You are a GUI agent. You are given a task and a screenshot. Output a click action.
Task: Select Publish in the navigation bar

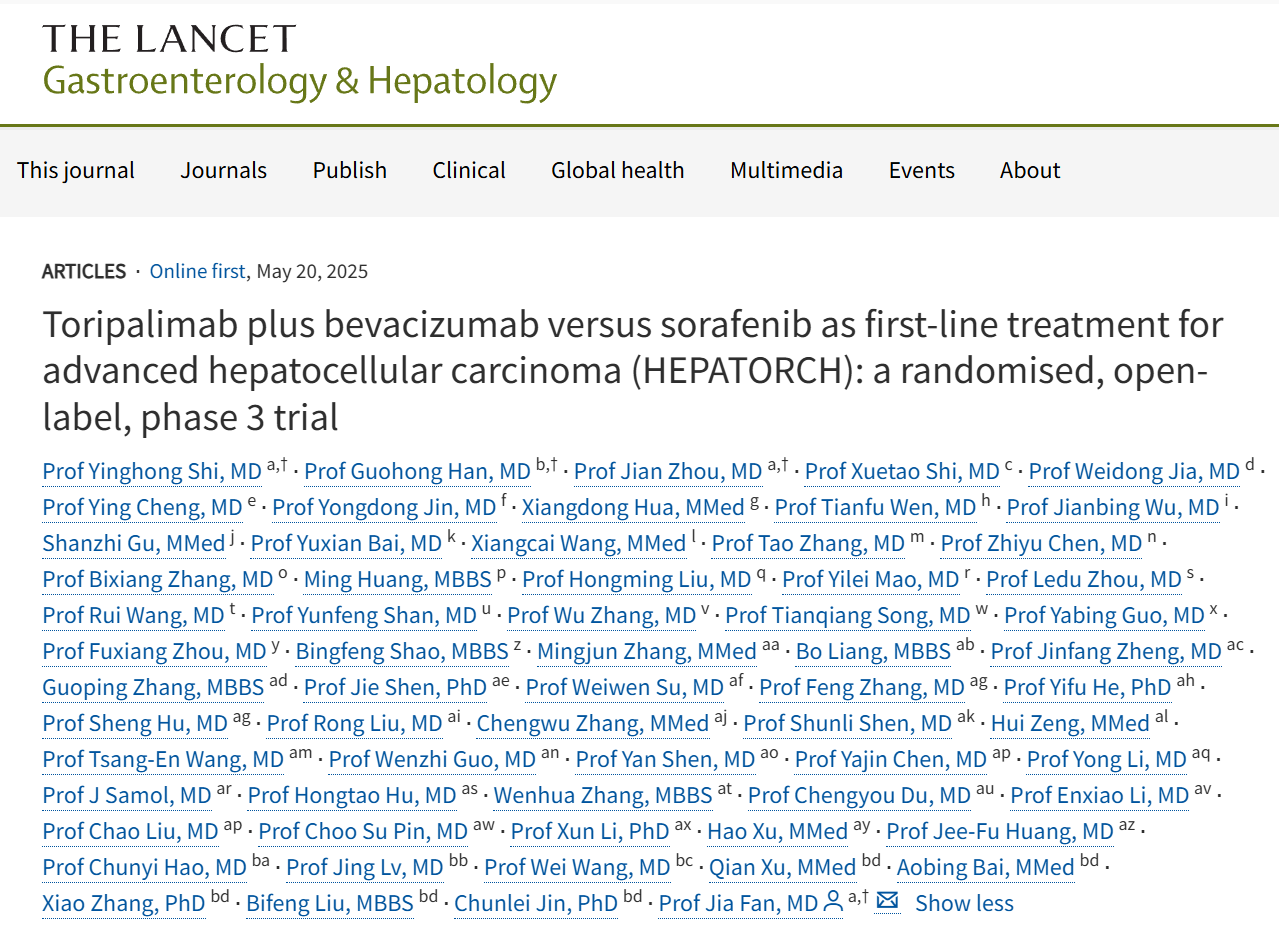click(350, 170)
